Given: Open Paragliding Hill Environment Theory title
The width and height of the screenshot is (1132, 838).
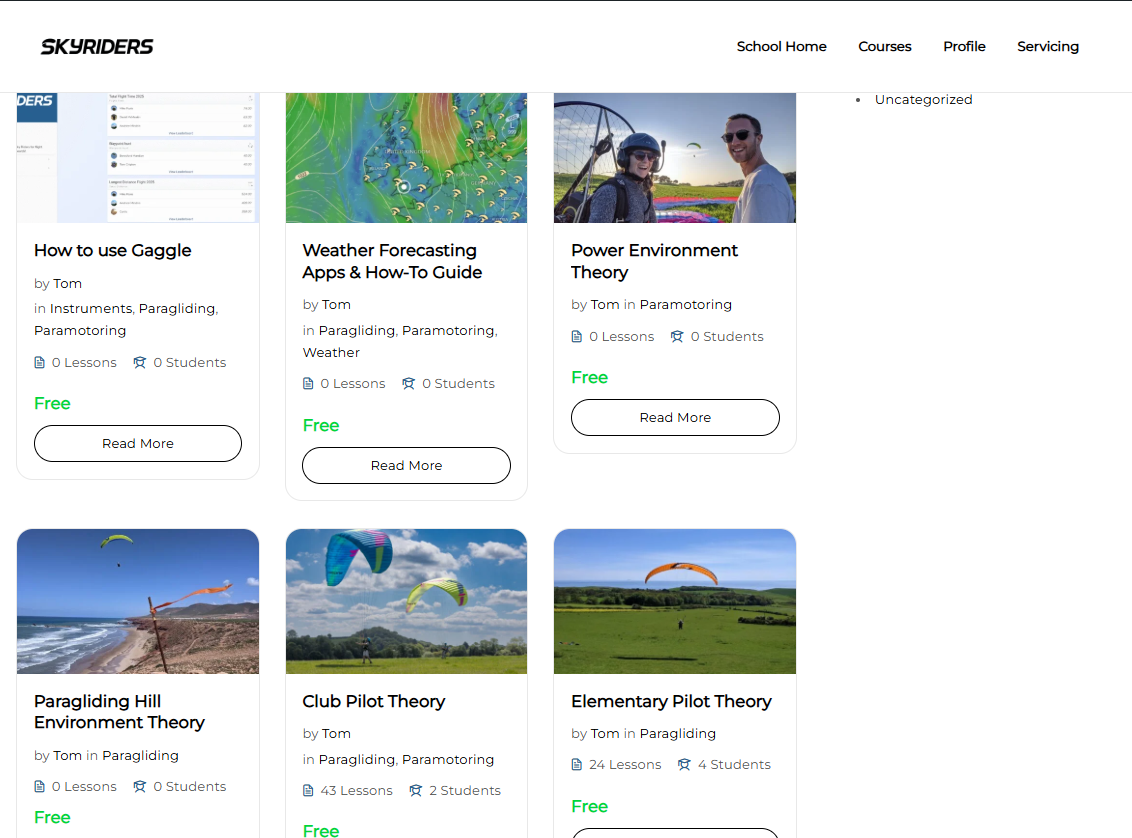Looking at the screenshot, I should coord(119,712).
